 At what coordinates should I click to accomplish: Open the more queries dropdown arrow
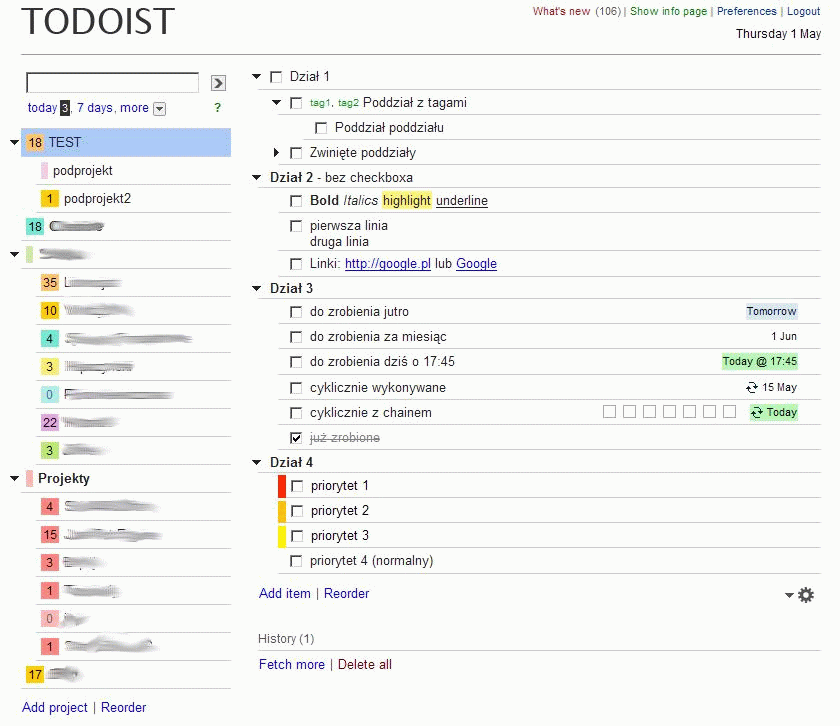pos(159,109)
